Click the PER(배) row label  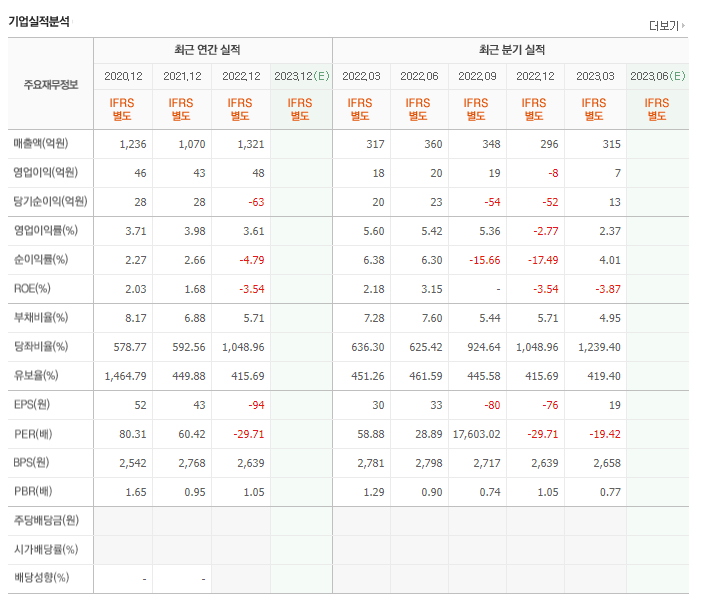coord(33,434)
